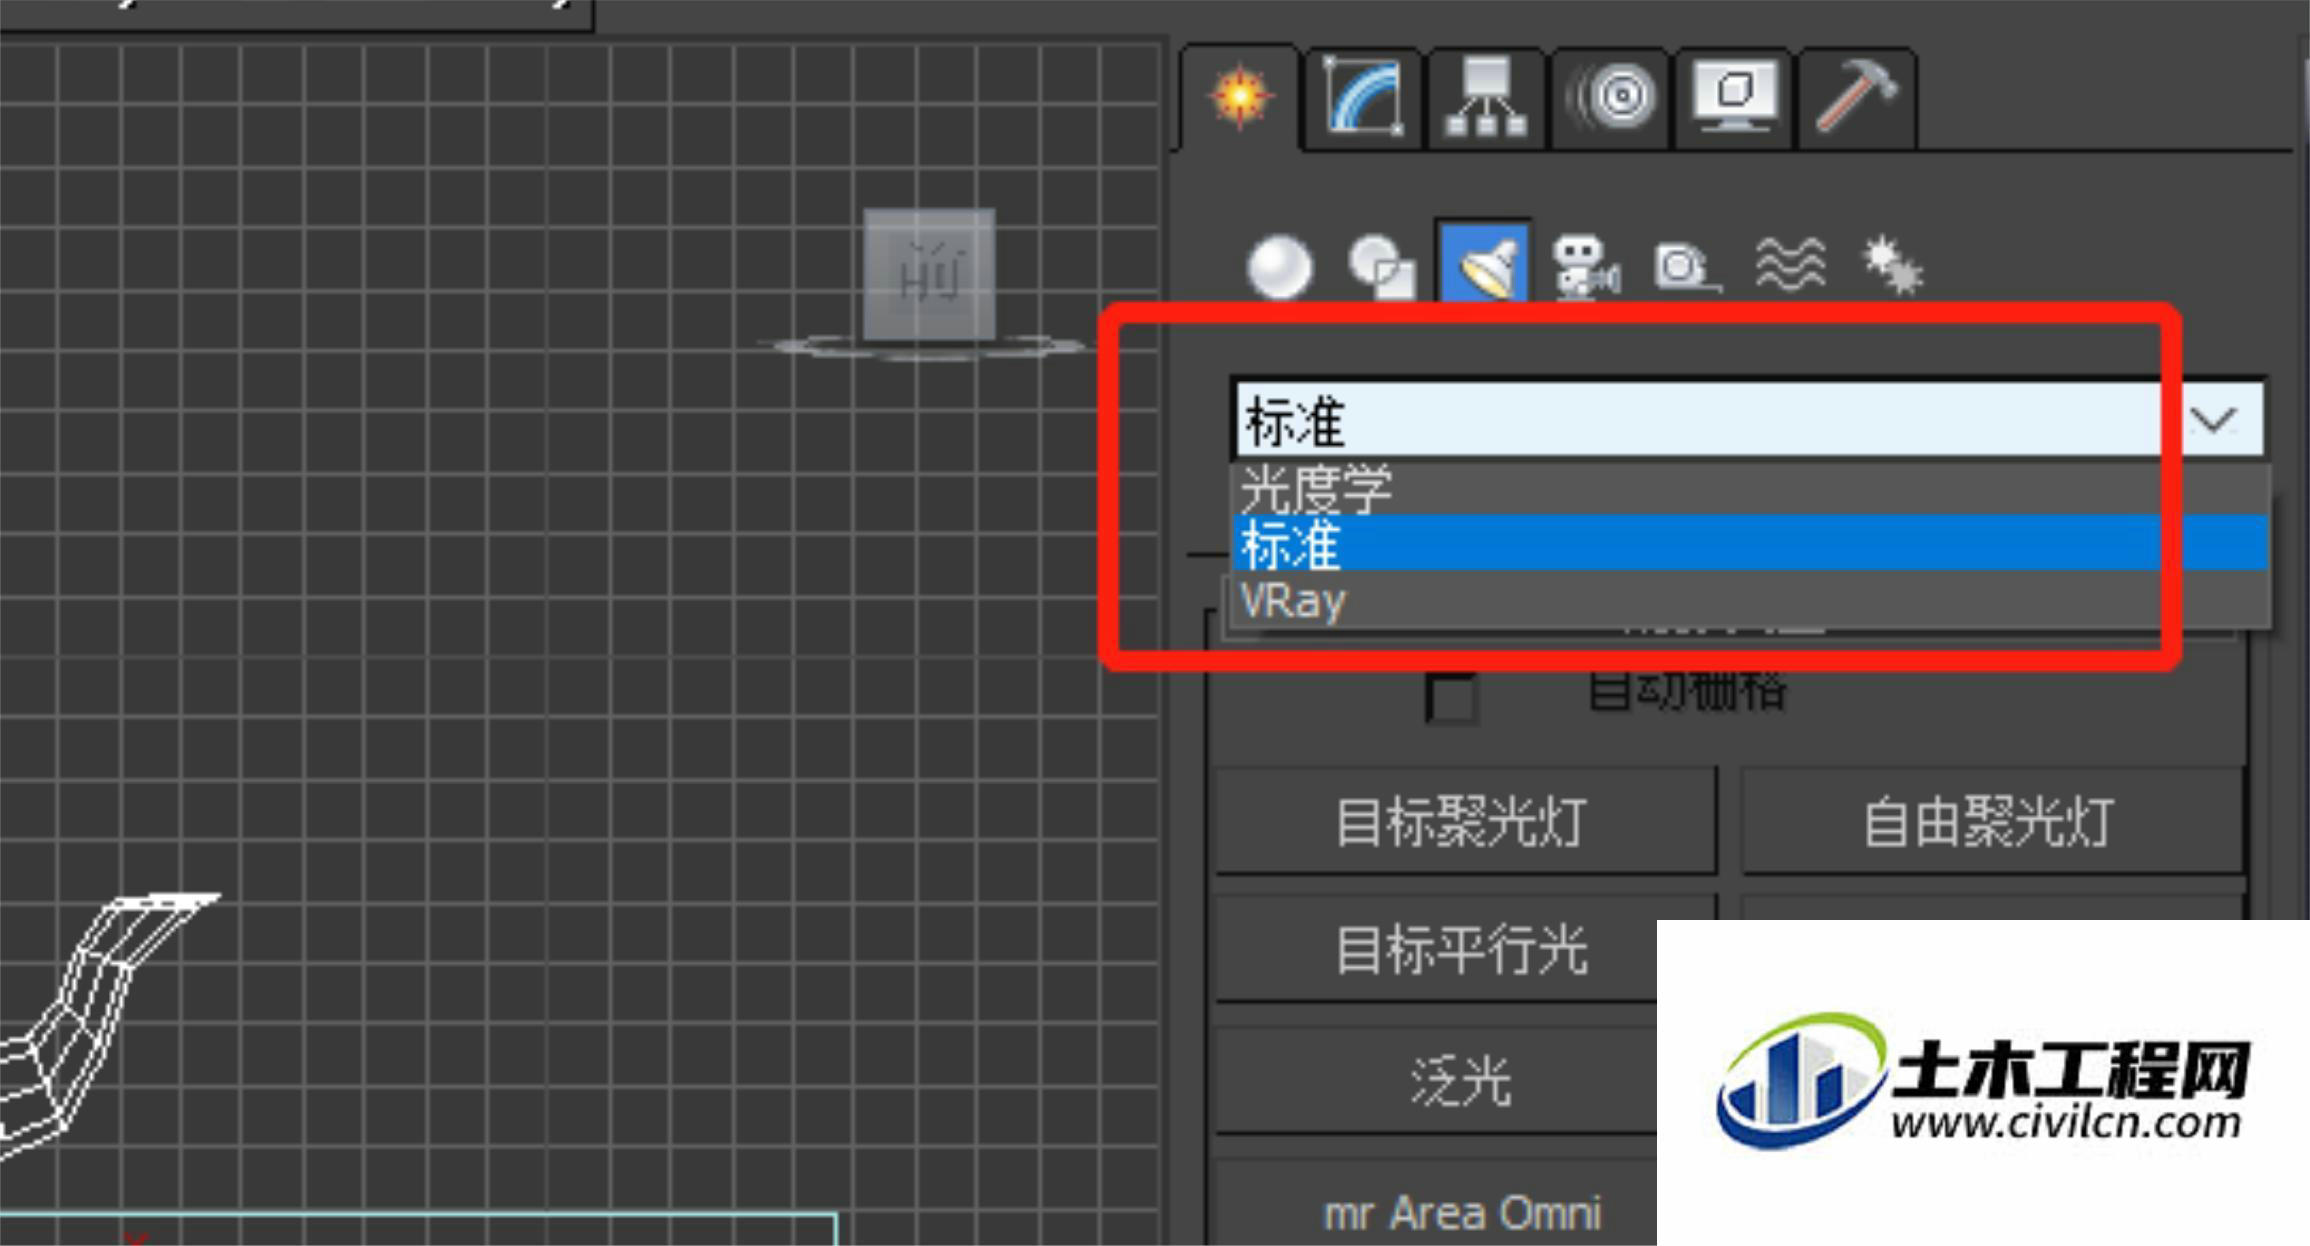
Task: Select the Helpers tape measure icon
Action: click(1686, 266)
